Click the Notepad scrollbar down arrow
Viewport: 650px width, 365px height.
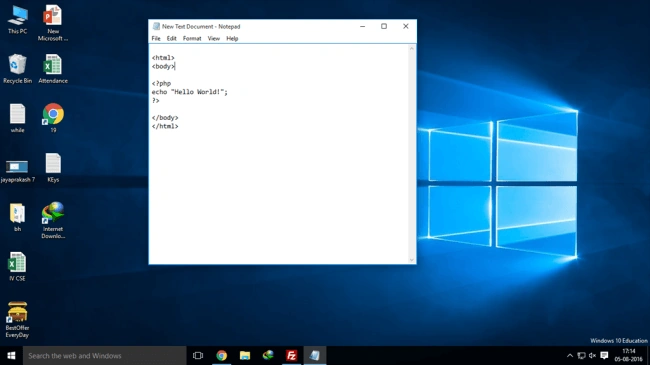click(x=412, y=260)
